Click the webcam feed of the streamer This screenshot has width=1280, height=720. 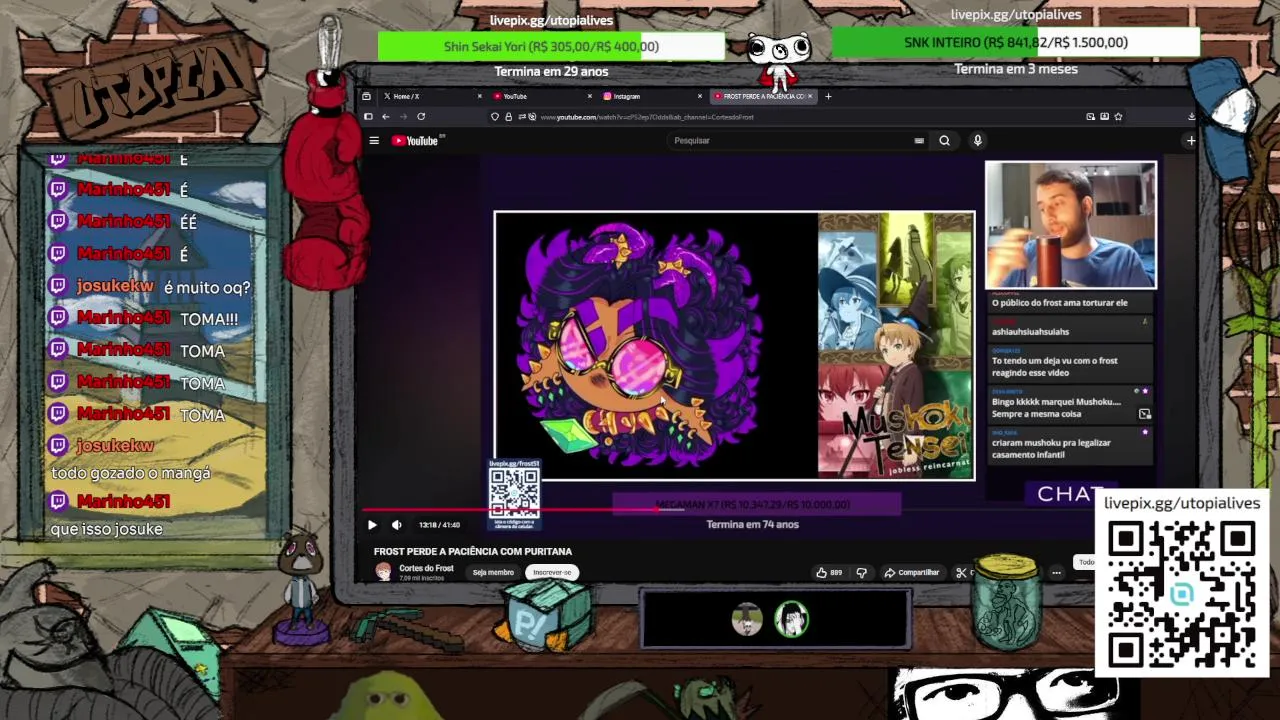point(1070,226)
